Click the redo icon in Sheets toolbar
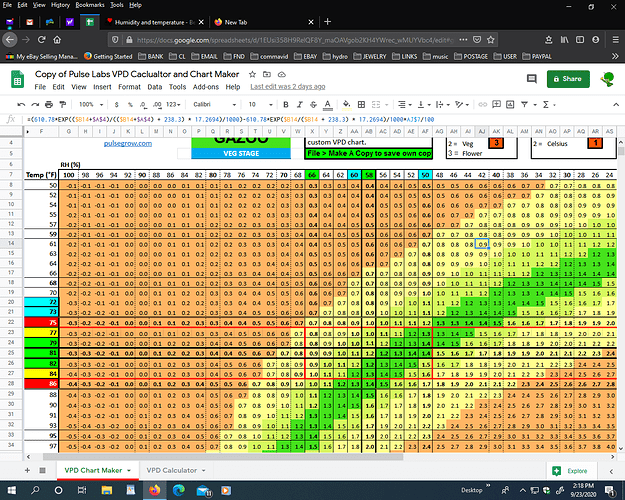Screen dimensions: 625x500 [35, 104]
